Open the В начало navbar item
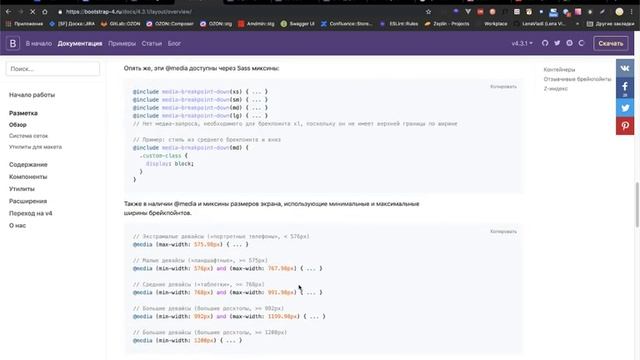 [x=39, y=43]
